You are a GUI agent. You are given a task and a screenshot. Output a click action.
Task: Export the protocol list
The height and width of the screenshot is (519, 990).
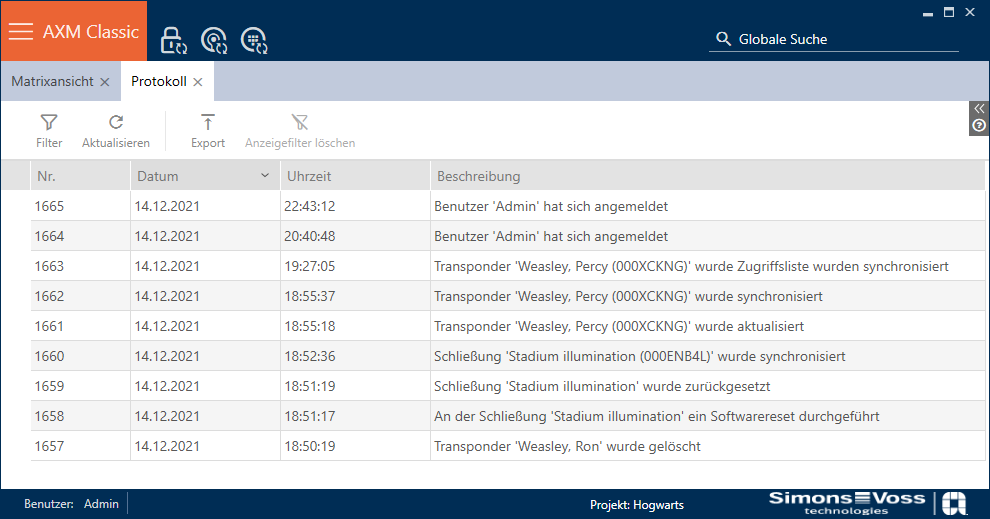(208, 131)
